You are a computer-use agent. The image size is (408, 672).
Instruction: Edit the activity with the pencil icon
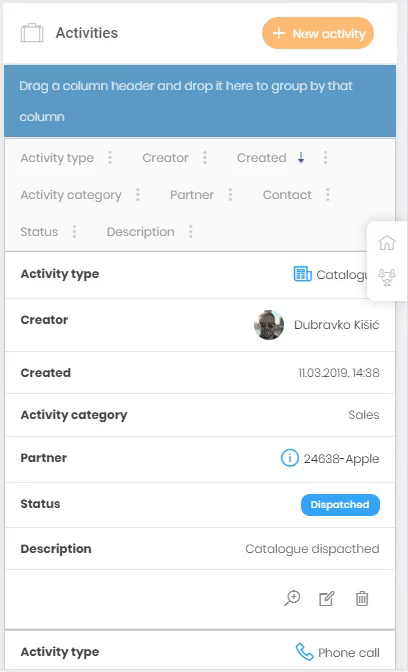tap(327, 599)
